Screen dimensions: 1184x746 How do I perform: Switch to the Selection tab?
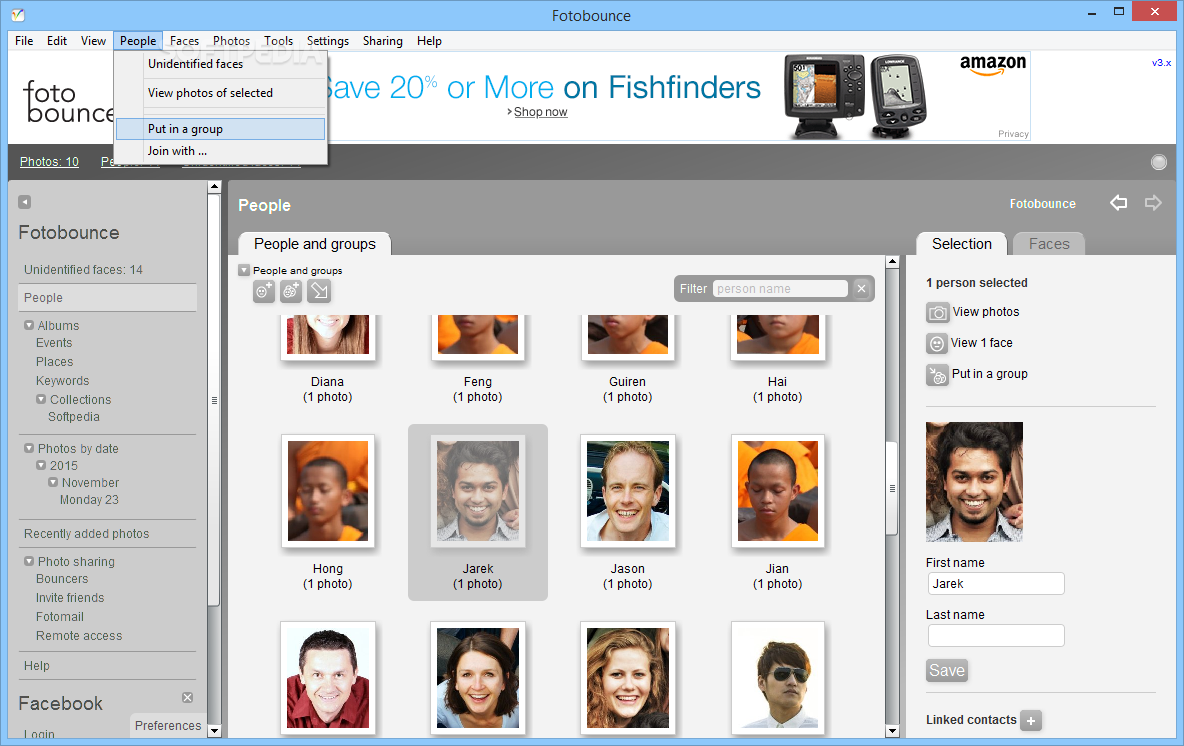click(961, 244)
